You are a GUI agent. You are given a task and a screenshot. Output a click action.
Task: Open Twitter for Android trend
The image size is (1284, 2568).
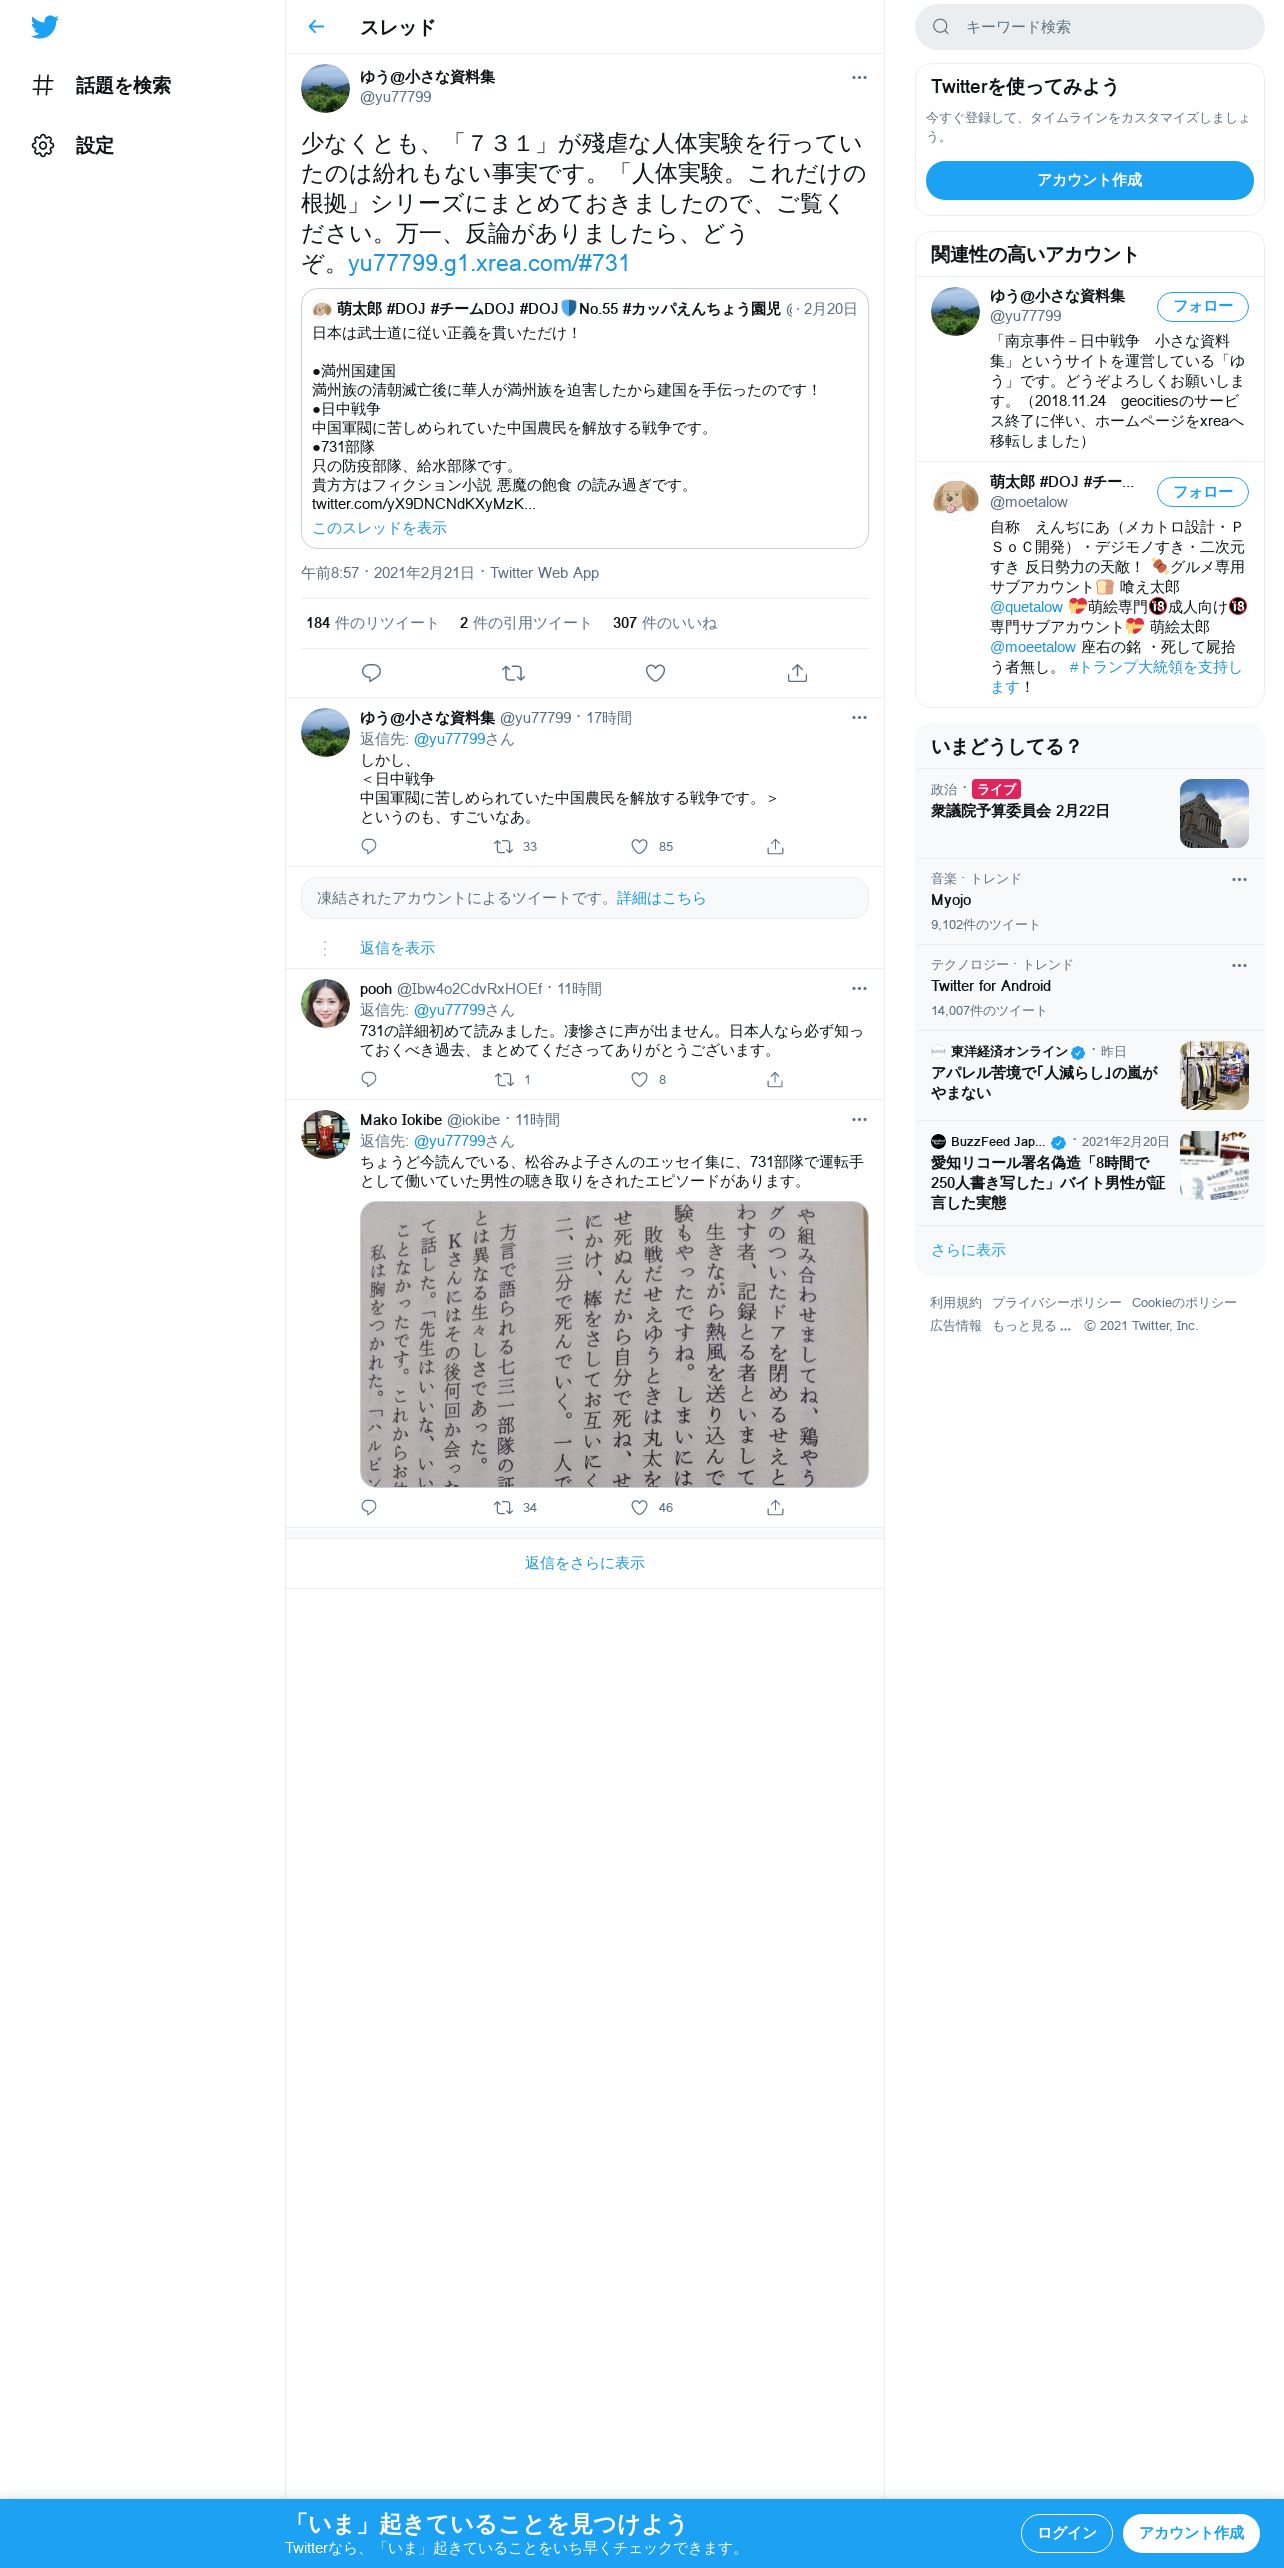[1090, 987]
